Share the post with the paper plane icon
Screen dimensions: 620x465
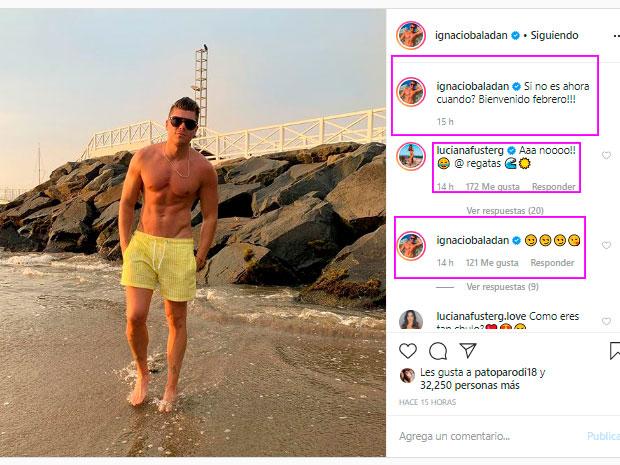(x=468, y=350)
